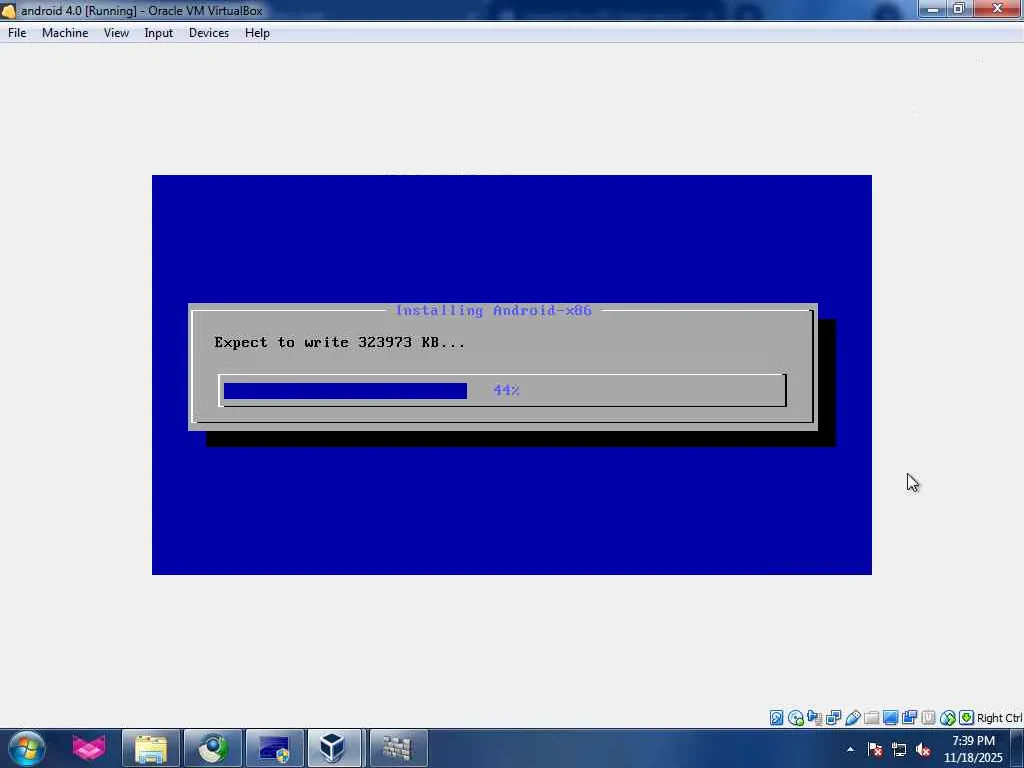Open the network tray icon

899,750
